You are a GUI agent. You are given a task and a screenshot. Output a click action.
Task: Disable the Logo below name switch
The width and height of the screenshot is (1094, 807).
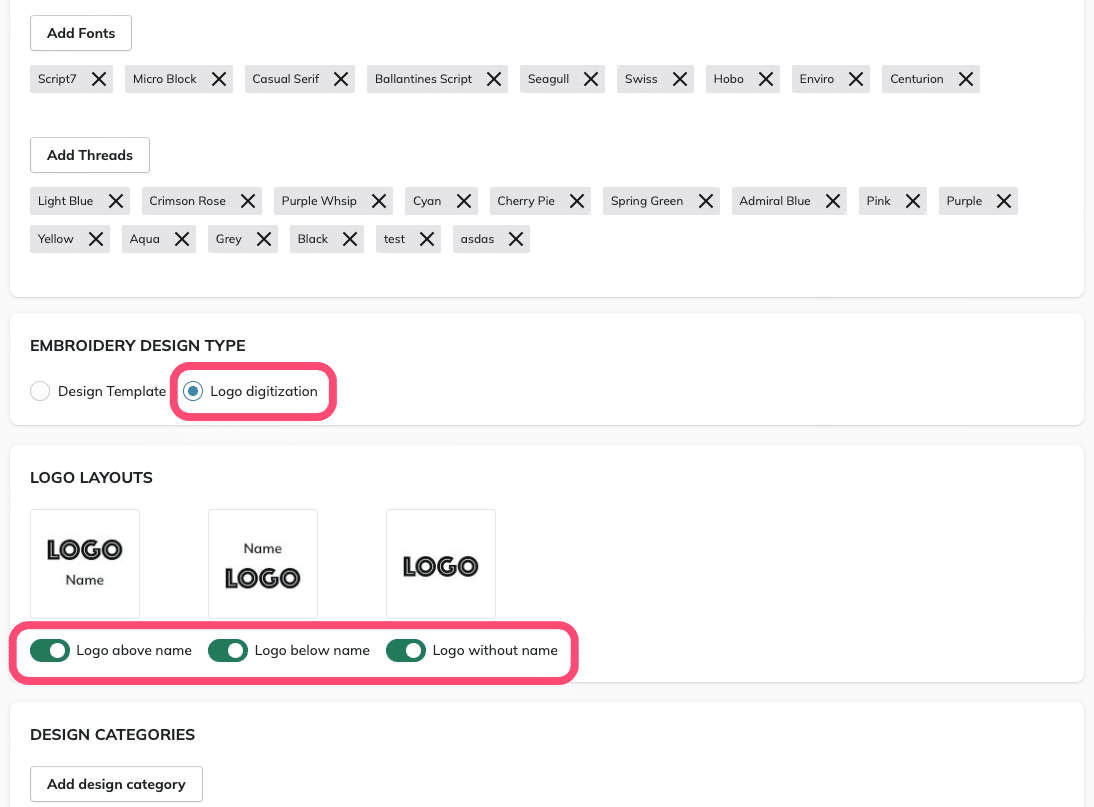point(228,651)
